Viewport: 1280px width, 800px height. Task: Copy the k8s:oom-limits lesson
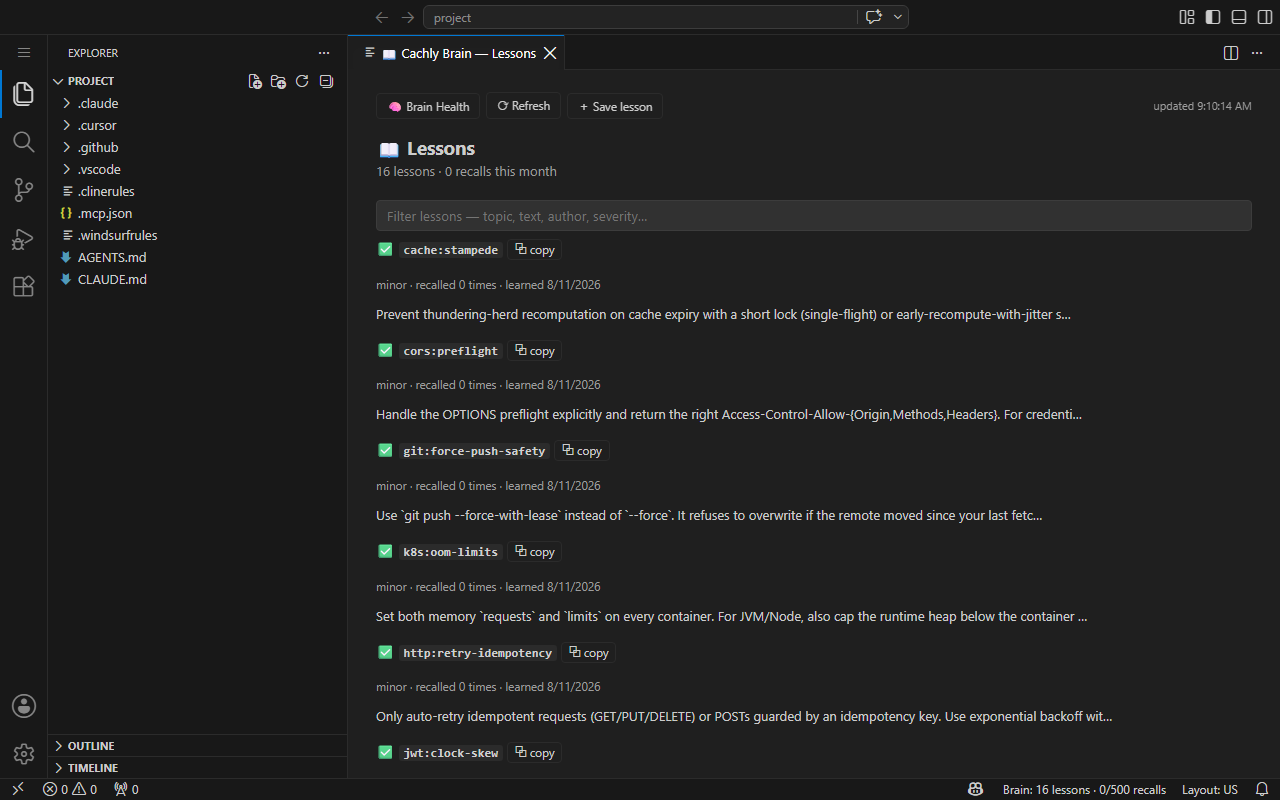point(535,552)
